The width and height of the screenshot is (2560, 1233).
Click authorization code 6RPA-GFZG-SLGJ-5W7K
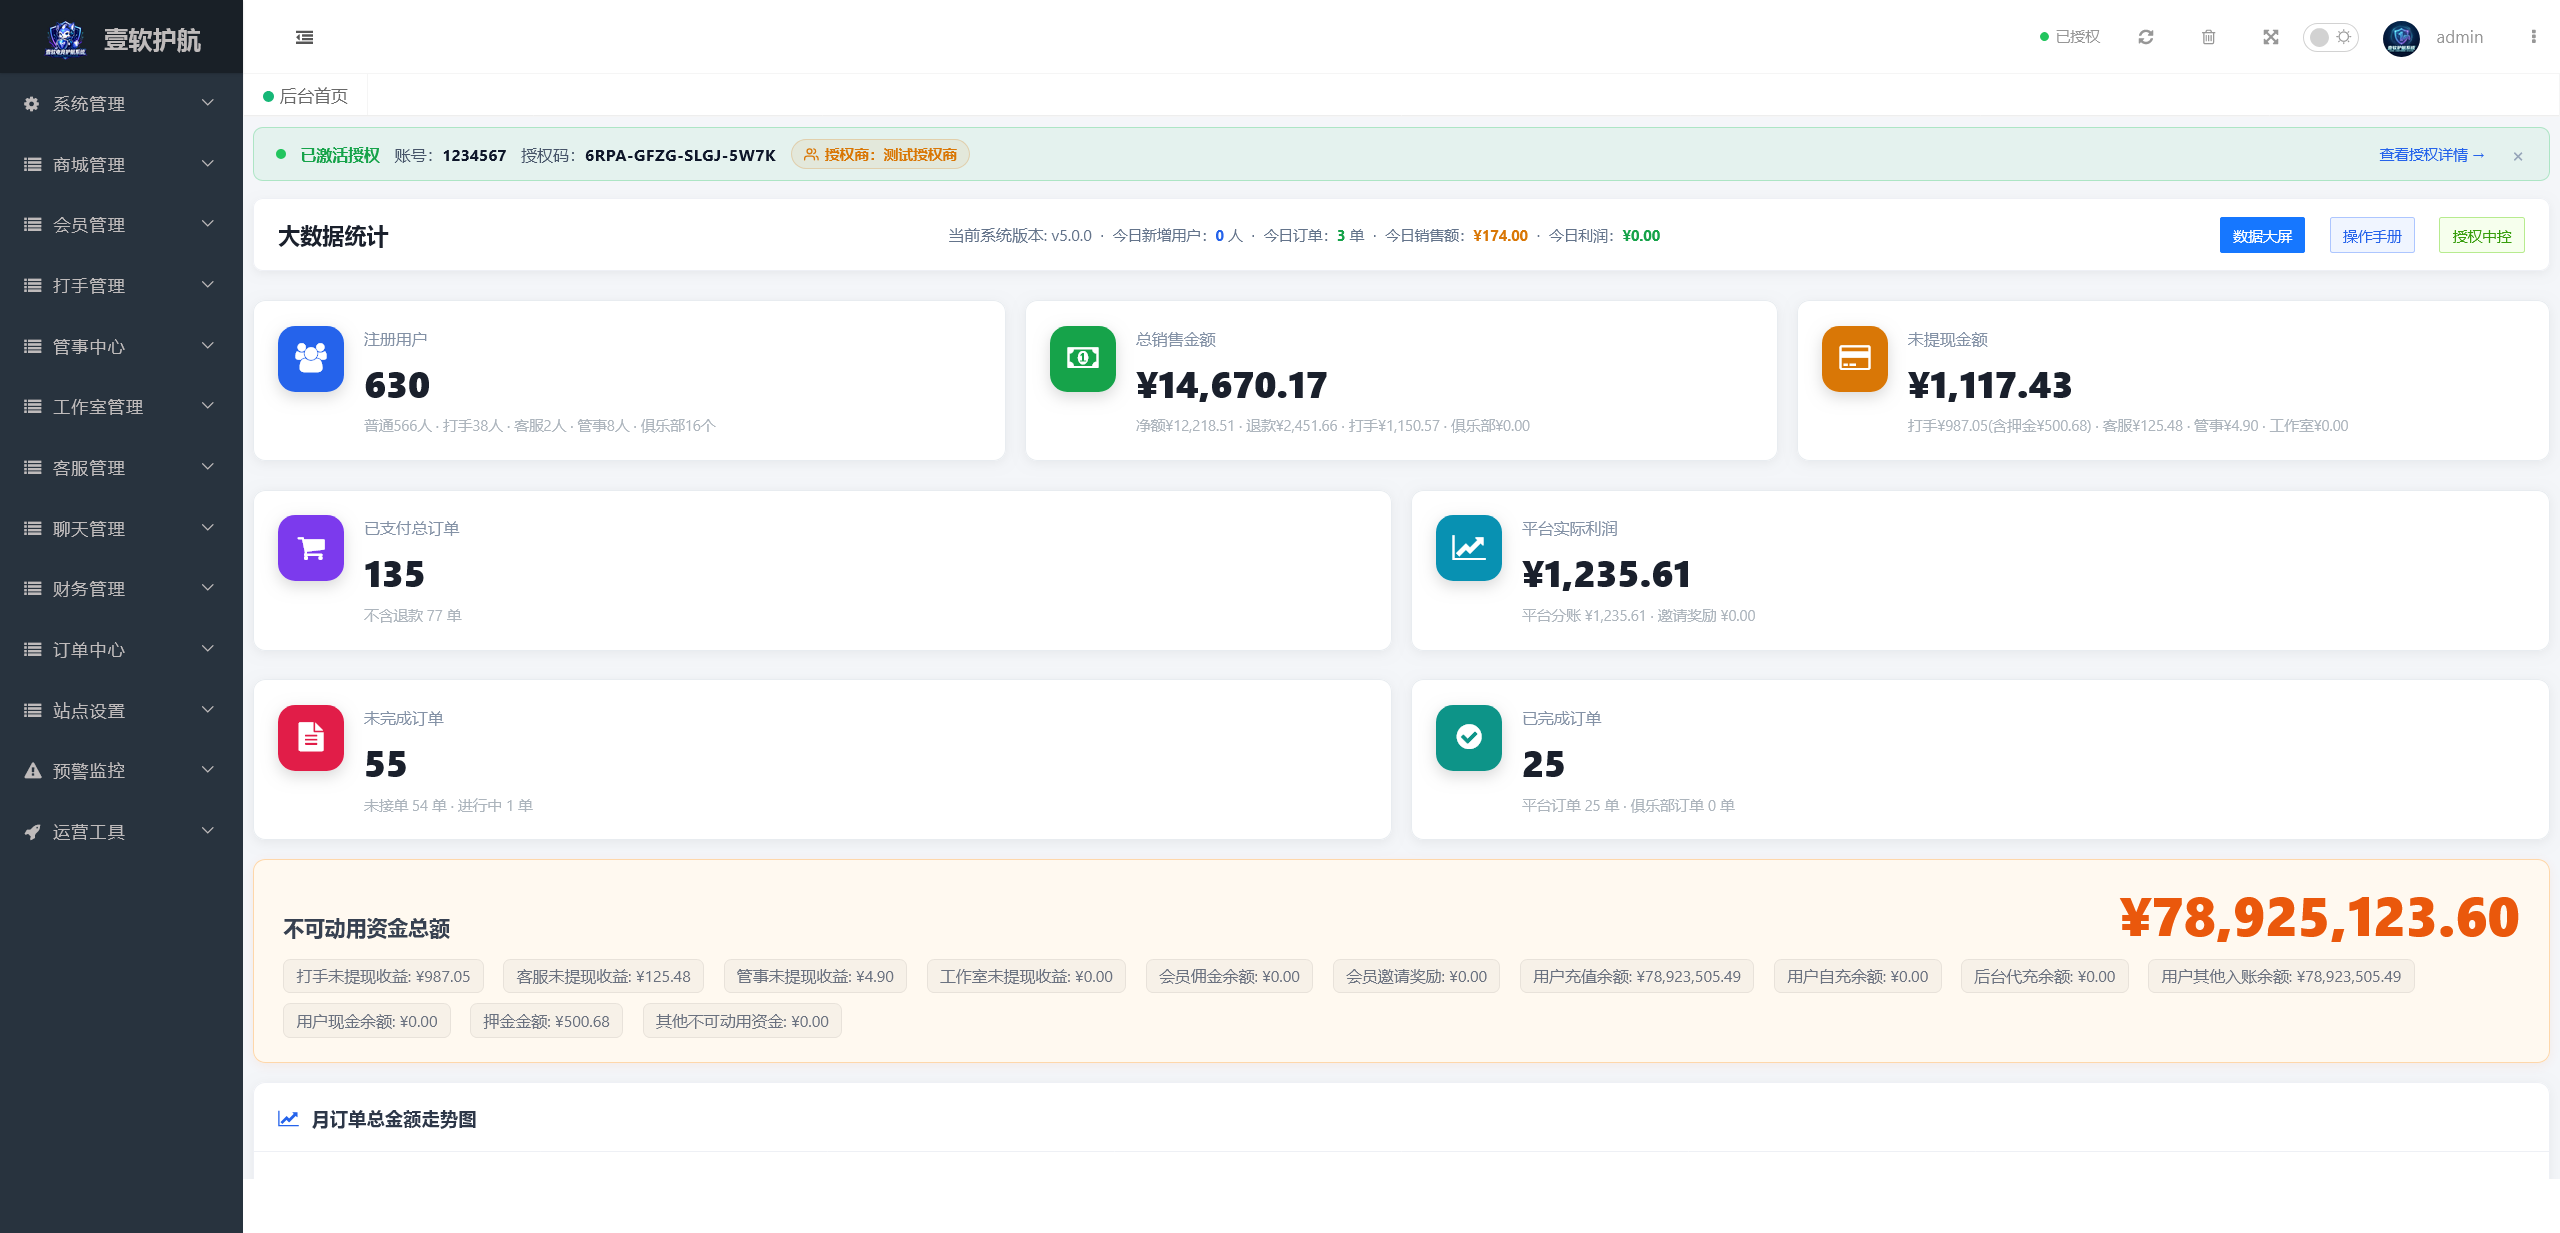click(x=680, y=155)
